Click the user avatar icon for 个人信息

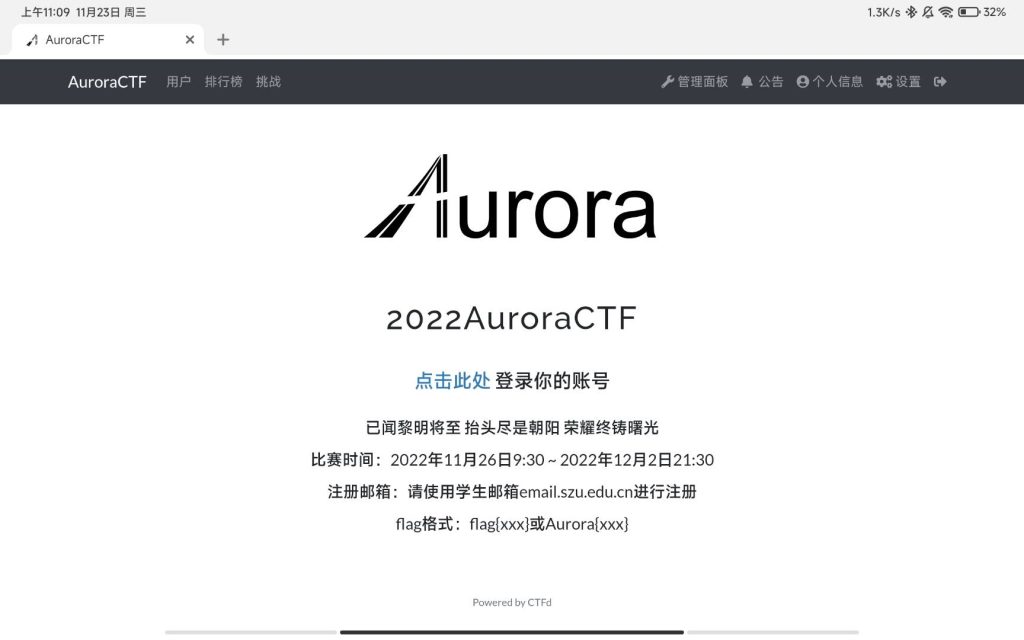[802, 82]
